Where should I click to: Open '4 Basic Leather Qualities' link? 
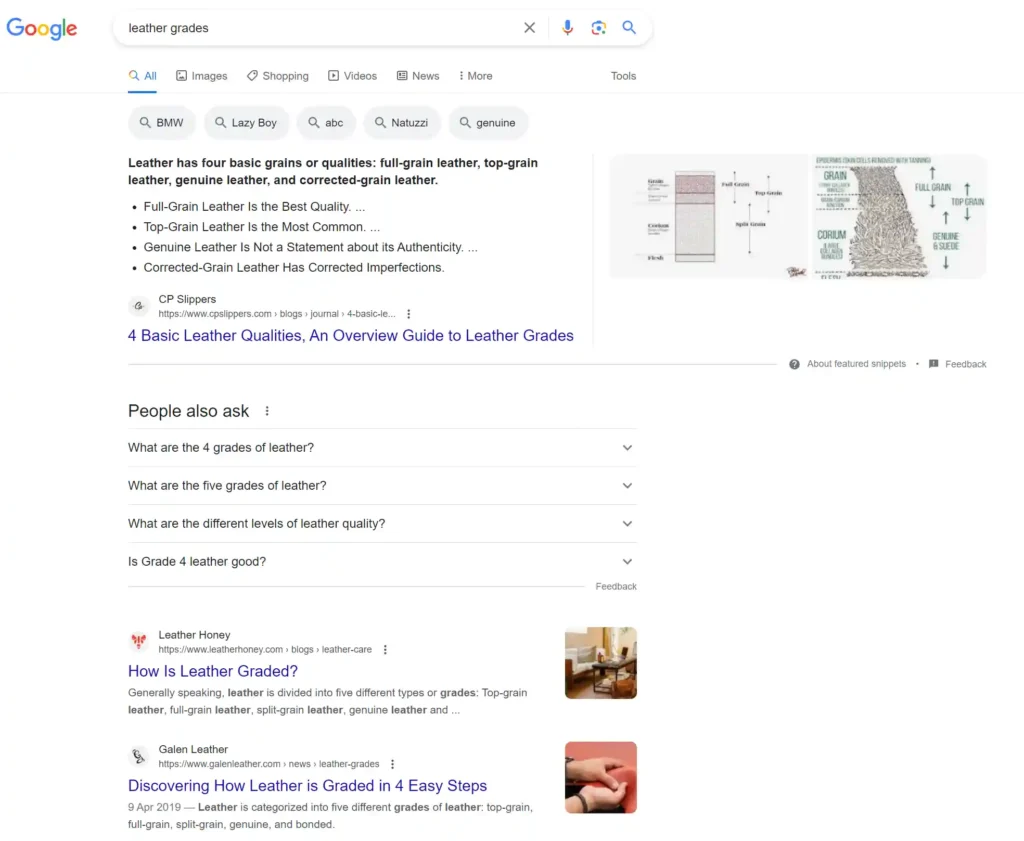tap(351, 336)
